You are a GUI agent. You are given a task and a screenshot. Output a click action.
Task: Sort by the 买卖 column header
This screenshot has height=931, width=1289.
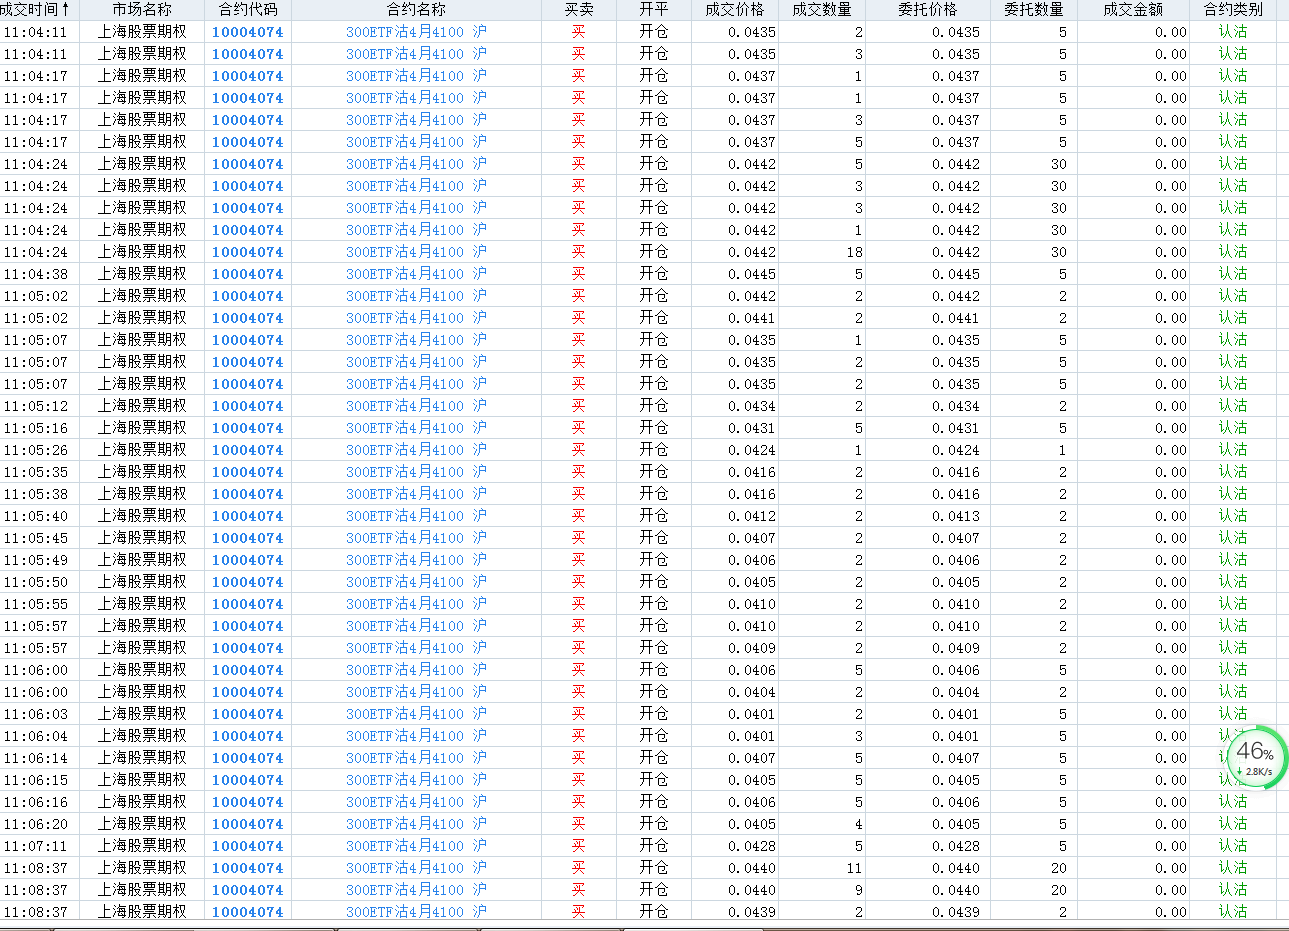pyautogui.click(x=579, y=10)
